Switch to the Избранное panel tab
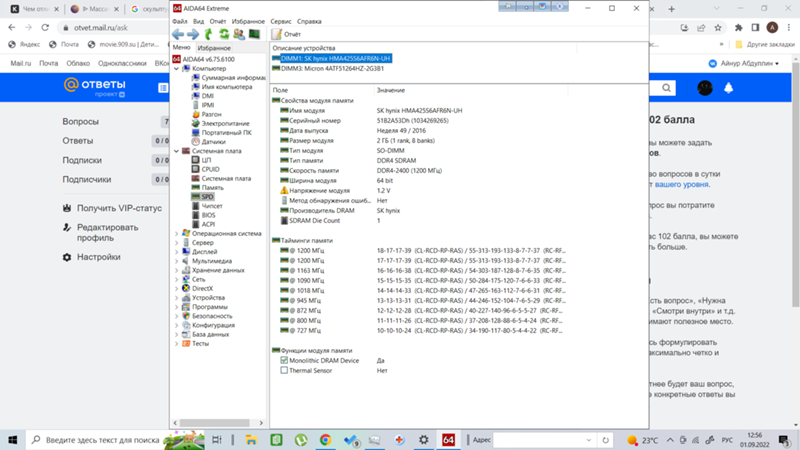Image resolution: width=800 pixels, height=450 pixels. [214, 48]
